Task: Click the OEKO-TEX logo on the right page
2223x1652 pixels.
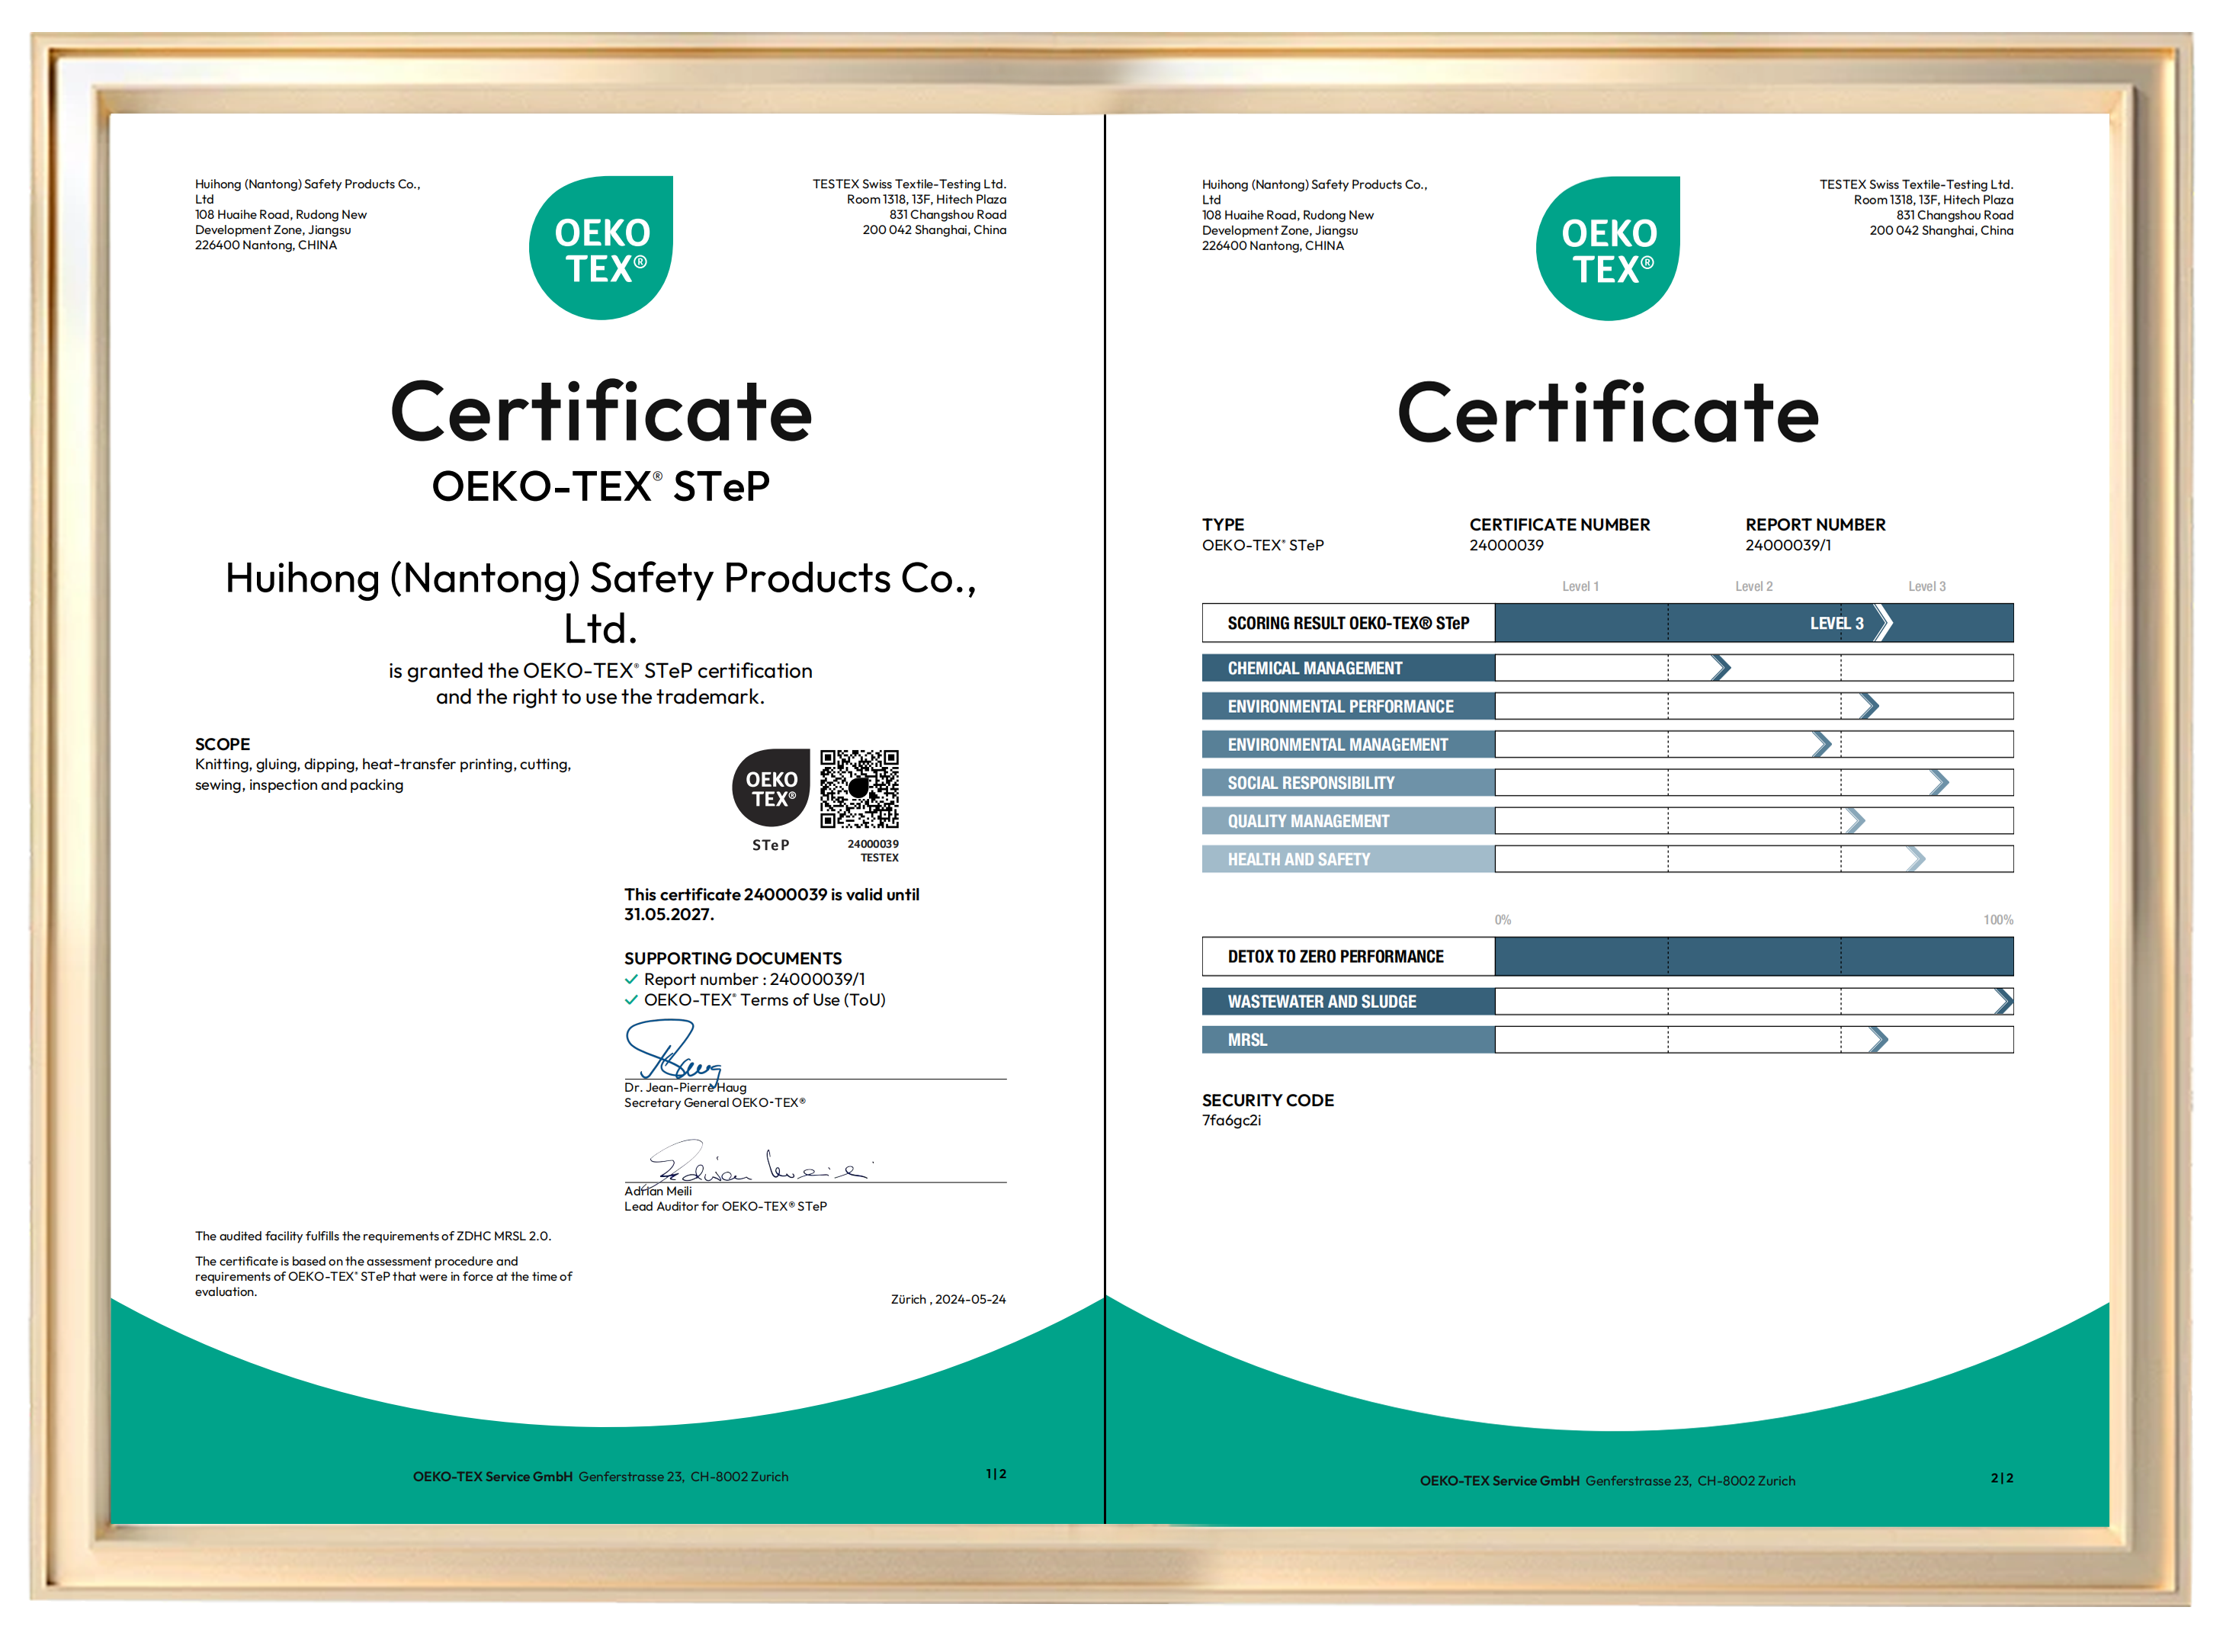Action: (1608, 248)
